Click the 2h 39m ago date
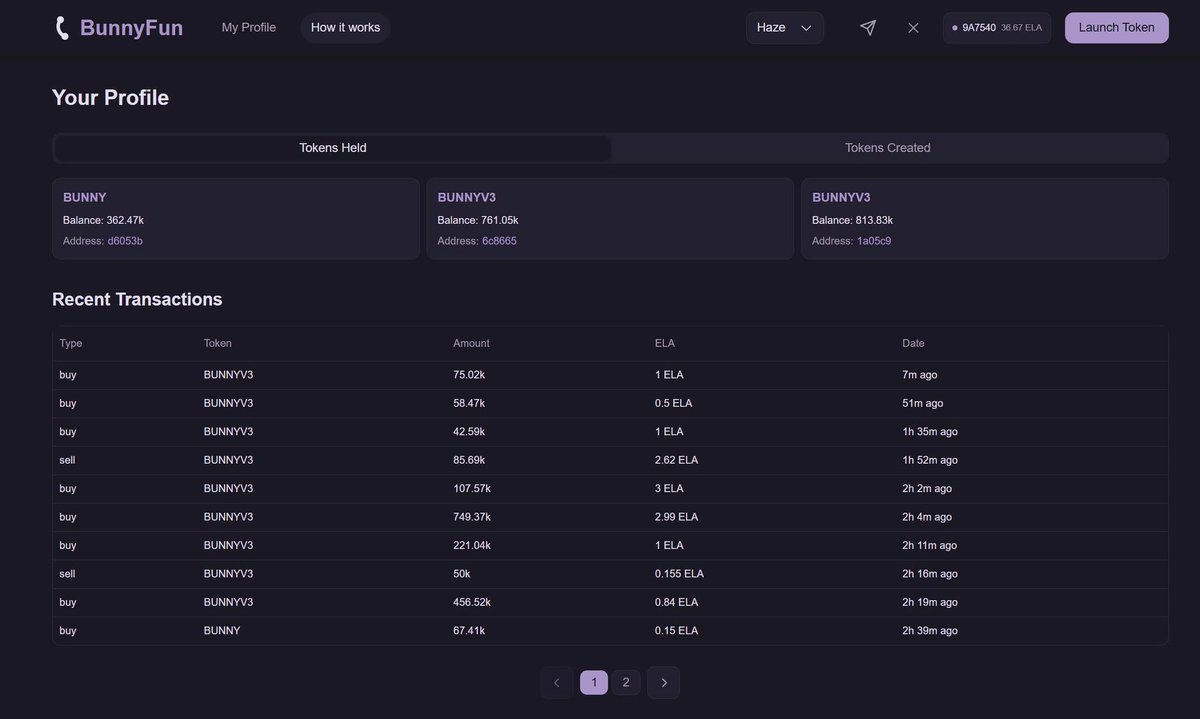1200x719 pixels. click(930, 631)
